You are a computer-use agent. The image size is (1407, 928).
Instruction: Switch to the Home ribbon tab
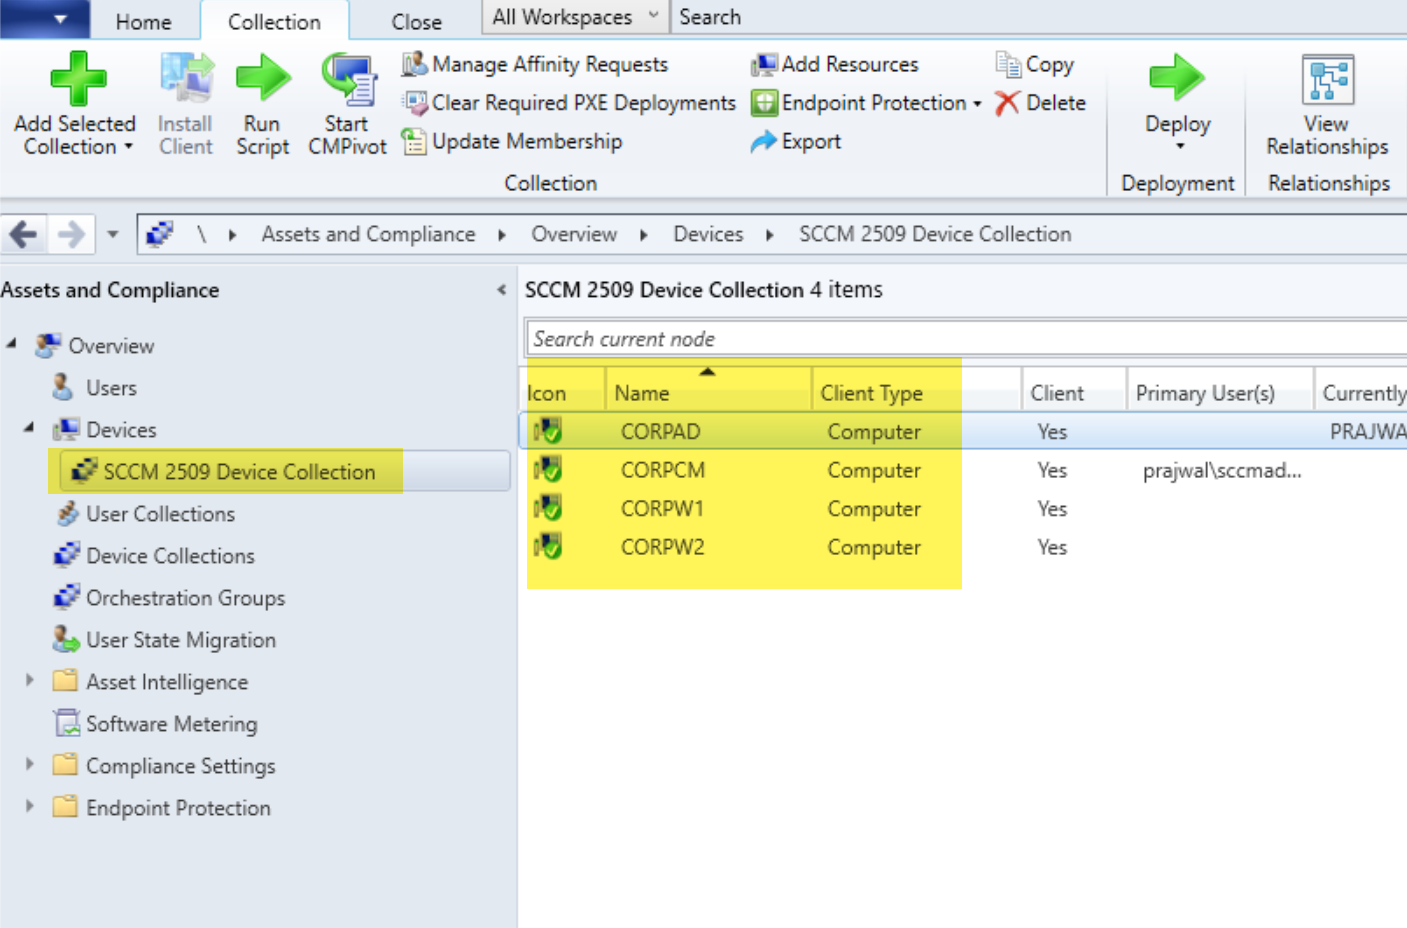(144, 21)
